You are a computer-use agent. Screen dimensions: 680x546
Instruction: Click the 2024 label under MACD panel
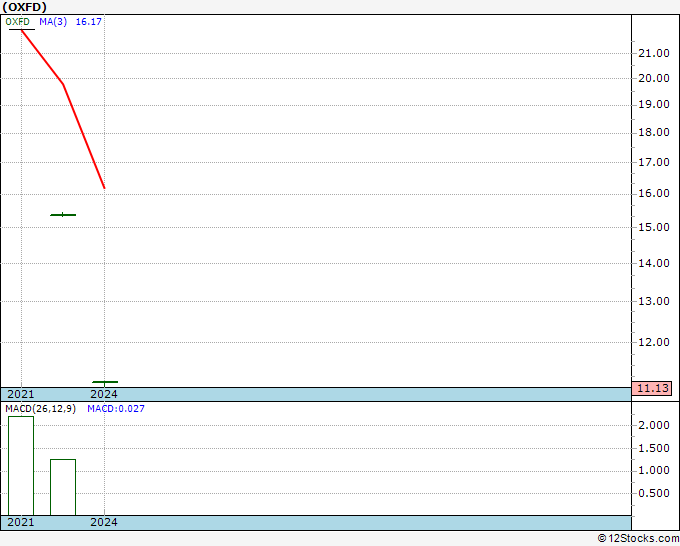click(x=104, y=522)
